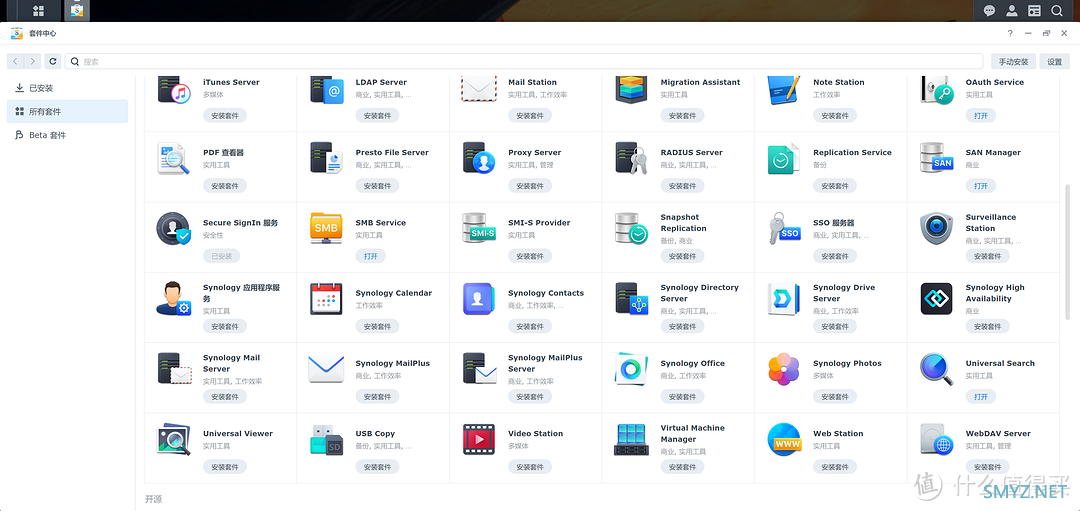This screenshot has width=1080, height=511.
Task: Select the SSO server key icon
Action: [784, 229]
